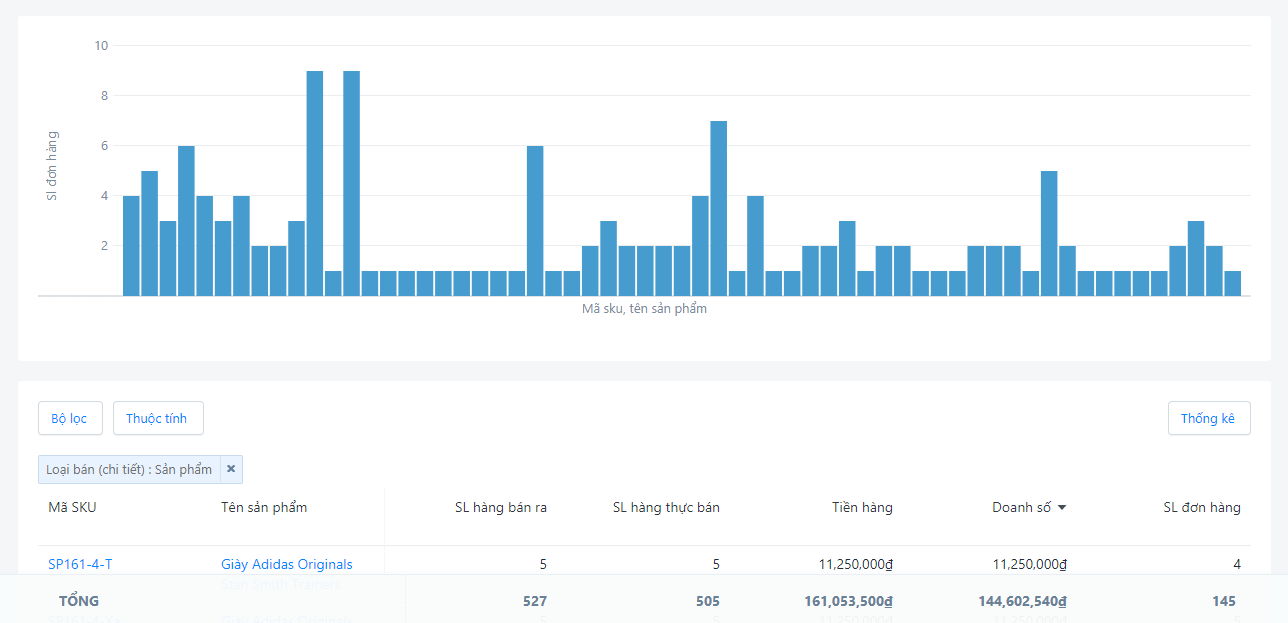Sort by SL hàng thực bán column
The width and height of the screenshot is (1288, 623).
coord(666,507)
